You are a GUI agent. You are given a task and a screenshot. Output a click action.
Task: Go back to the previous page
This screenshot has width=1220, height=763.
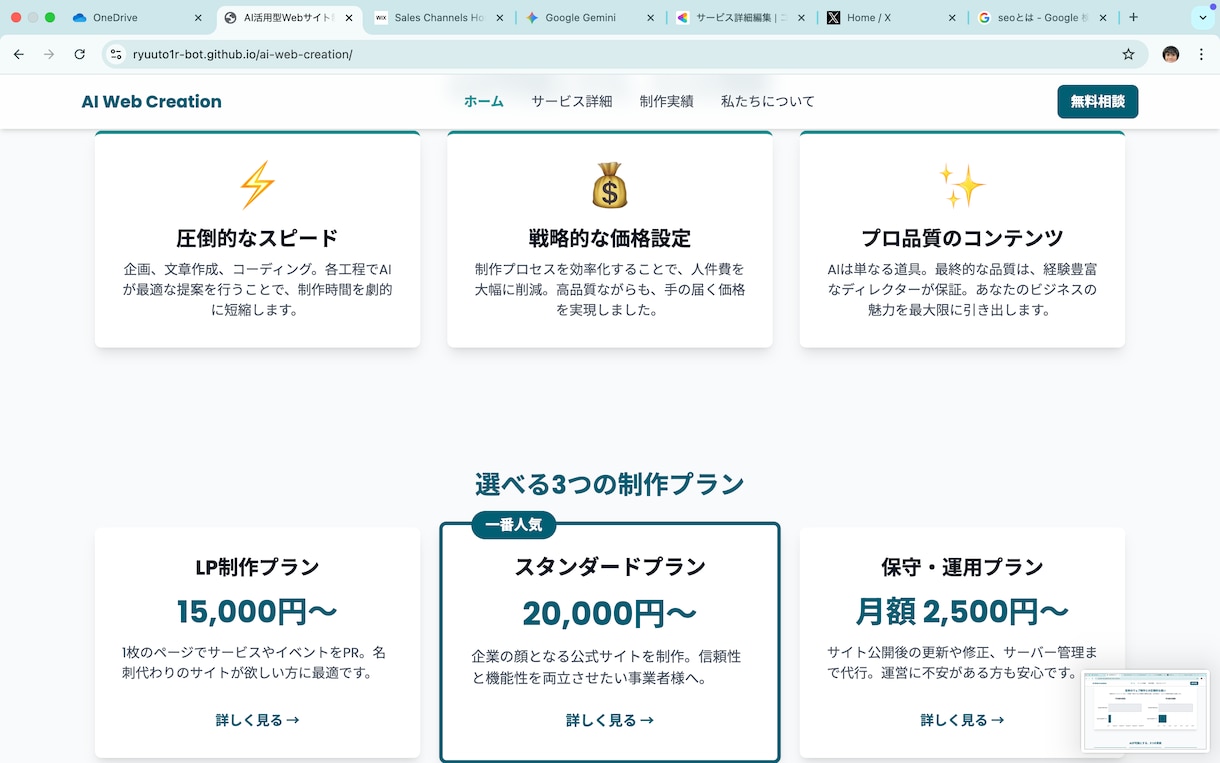click(x=18, y=54)
